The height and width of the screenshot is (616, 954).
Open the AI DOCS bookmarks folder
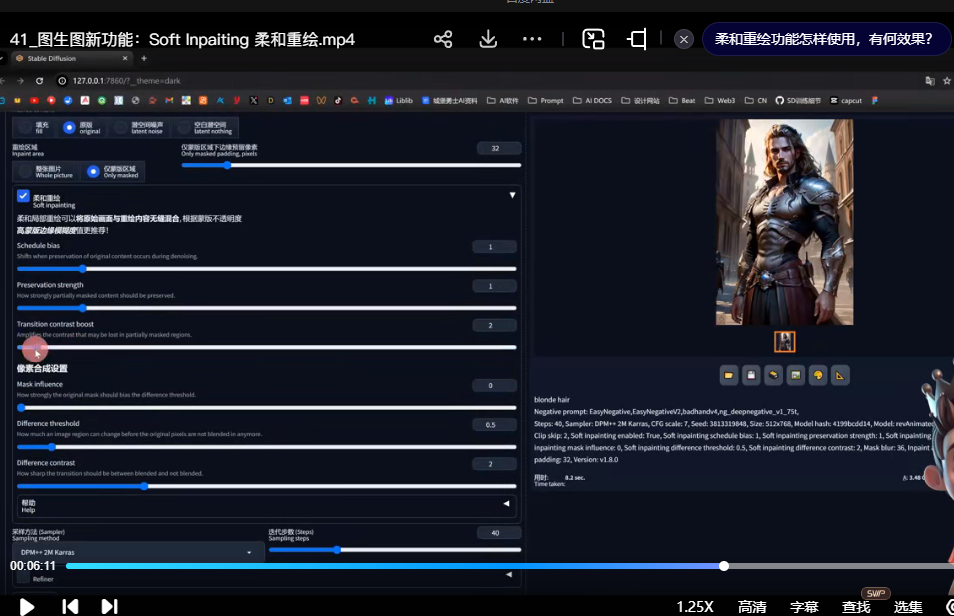point(593,100)
